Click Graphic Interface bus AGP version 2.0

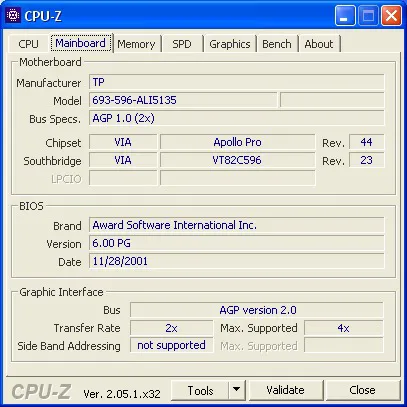tap(257, 310)
